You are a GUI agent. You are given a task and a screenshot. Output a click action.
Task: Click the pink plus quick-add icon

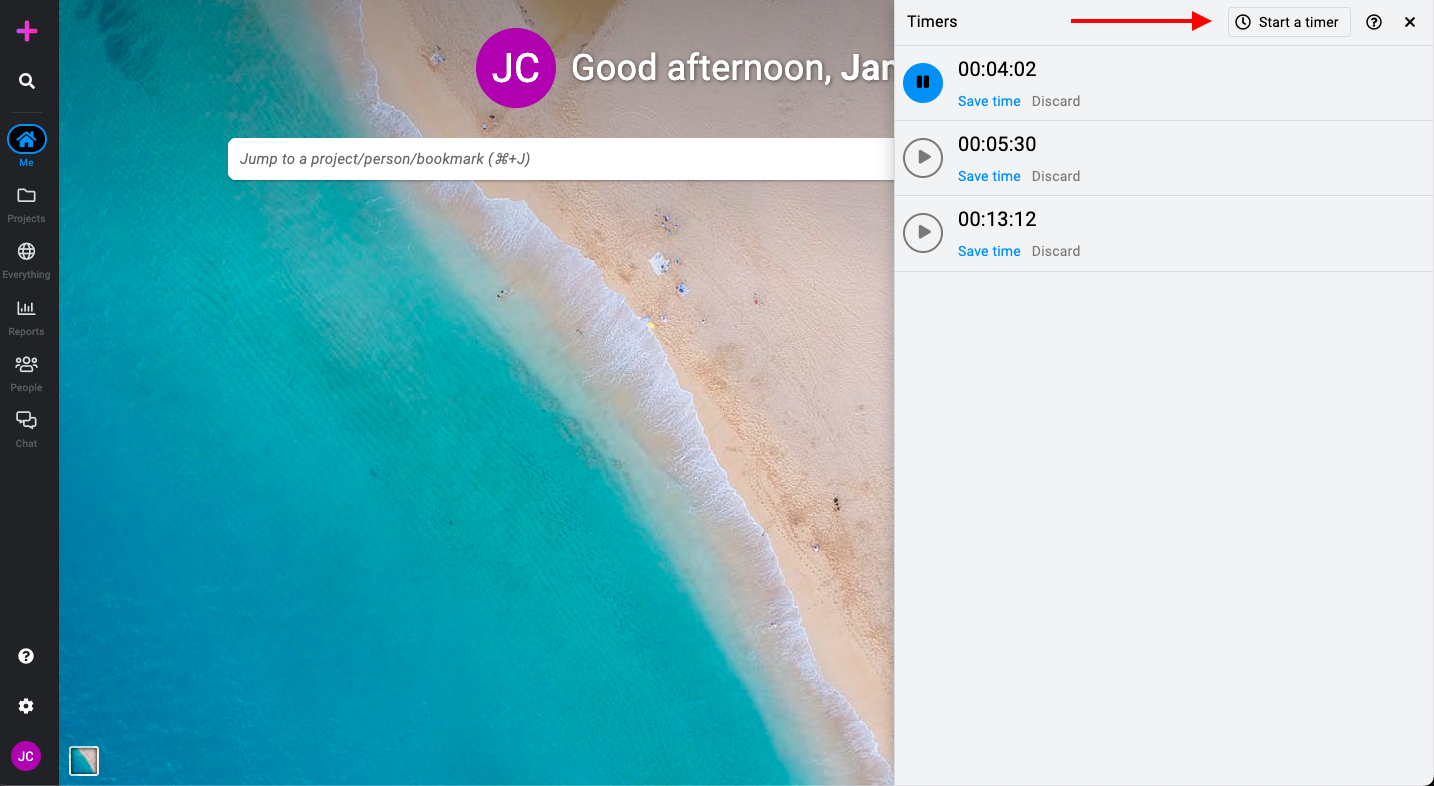click(x=27, y=31)
